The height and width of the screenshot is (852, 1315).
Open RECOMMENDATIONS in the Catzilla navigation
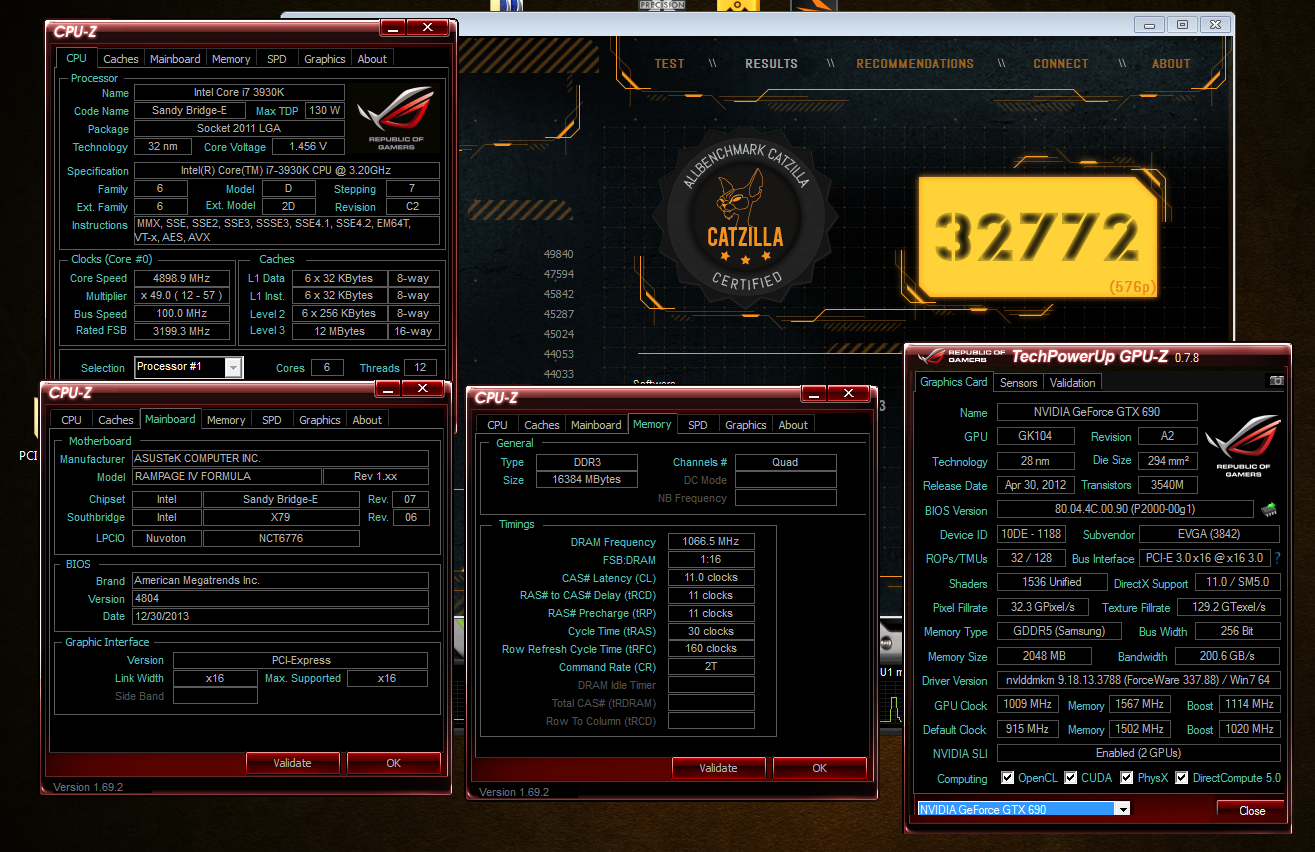[915, 63]
